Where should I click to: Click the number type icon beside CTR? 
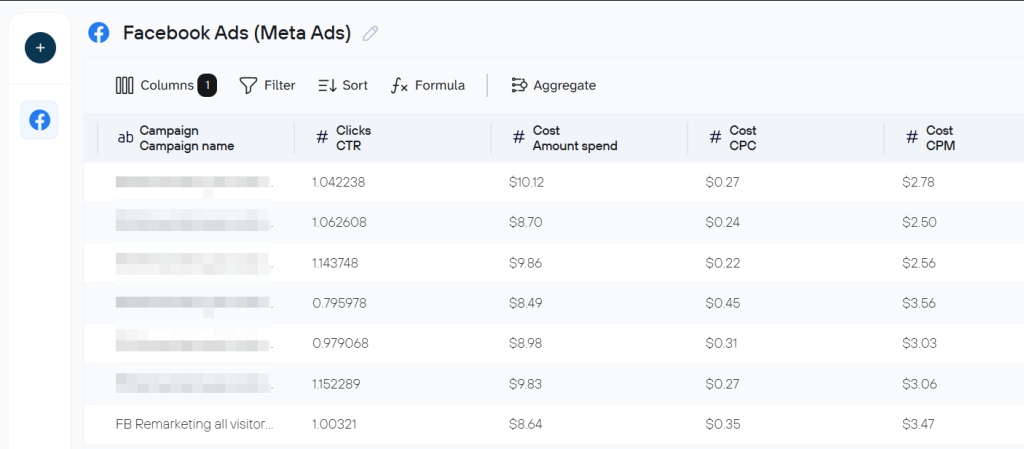coord(322,138)
